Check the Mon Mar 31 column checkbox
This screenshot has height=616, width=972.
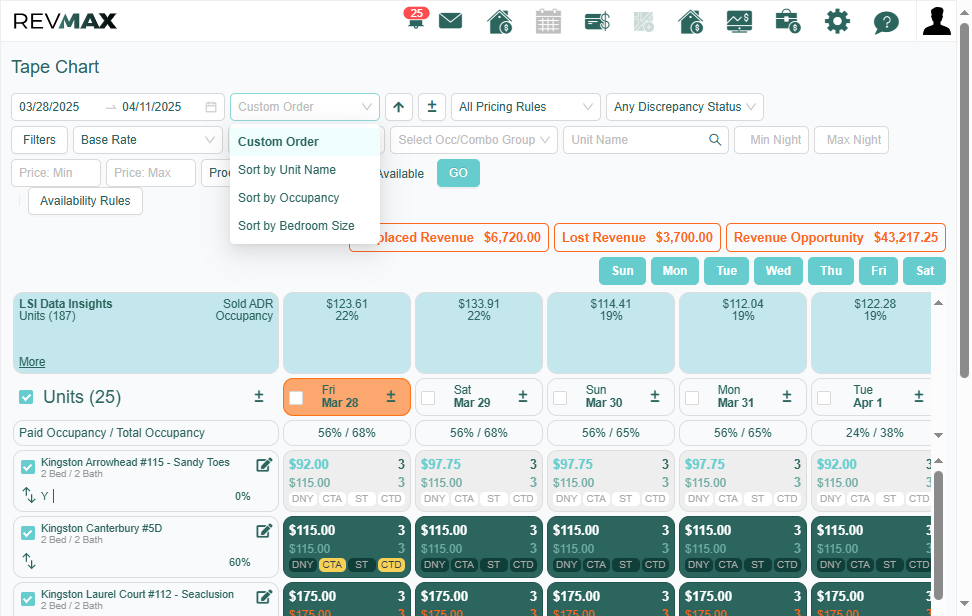click(x=692, y=398)
